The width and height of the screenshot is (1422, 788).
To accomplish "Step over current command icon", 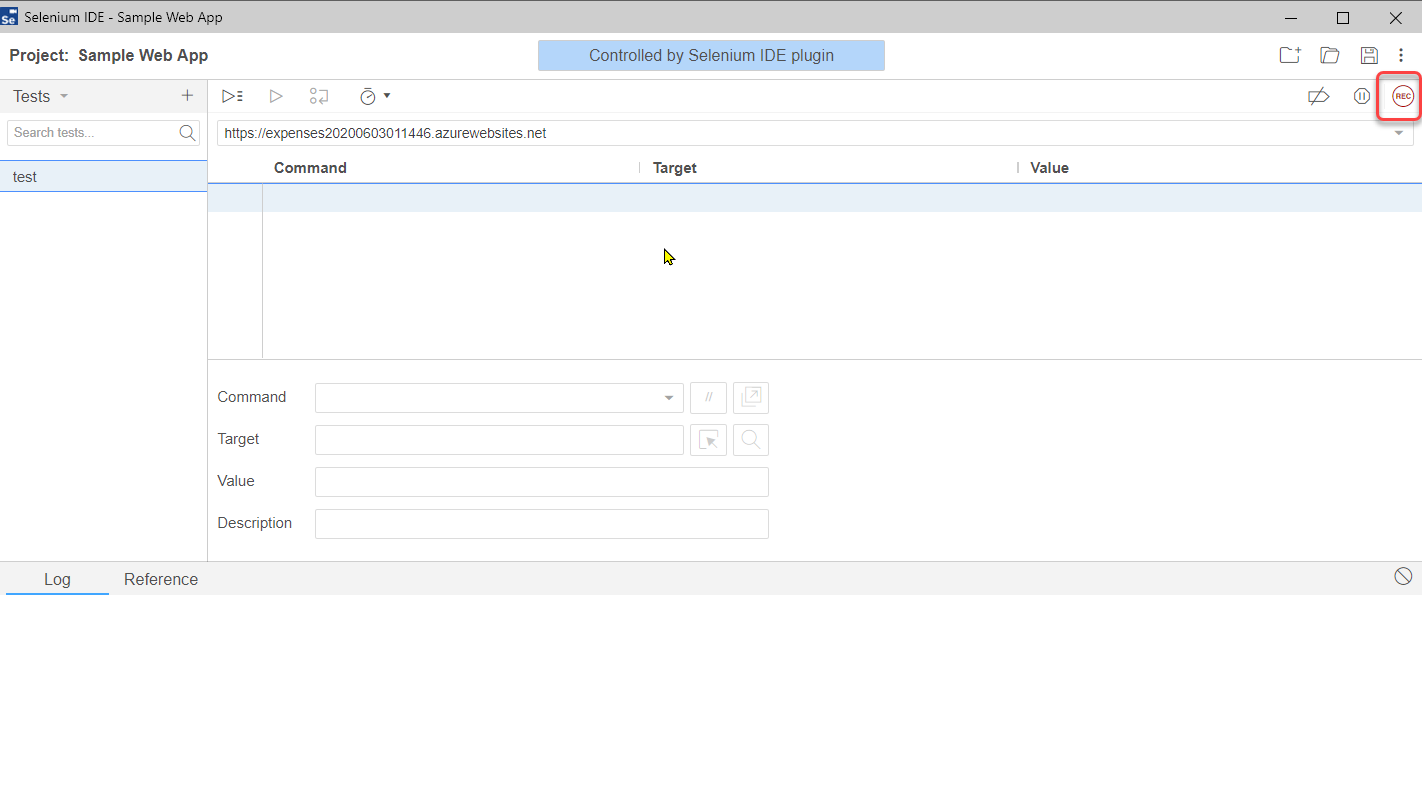I will (x=319, y=96).
